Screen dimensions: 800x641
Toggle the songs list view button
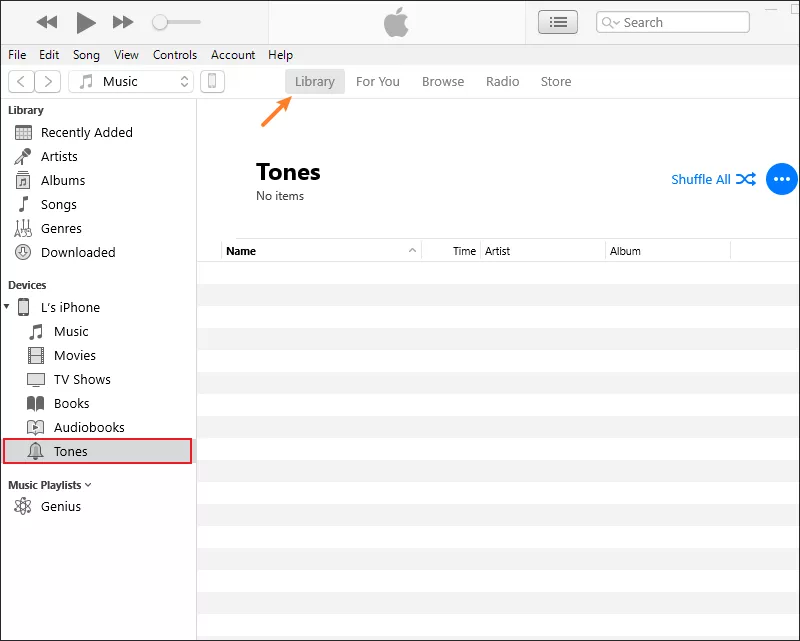[x=557, y=21]
